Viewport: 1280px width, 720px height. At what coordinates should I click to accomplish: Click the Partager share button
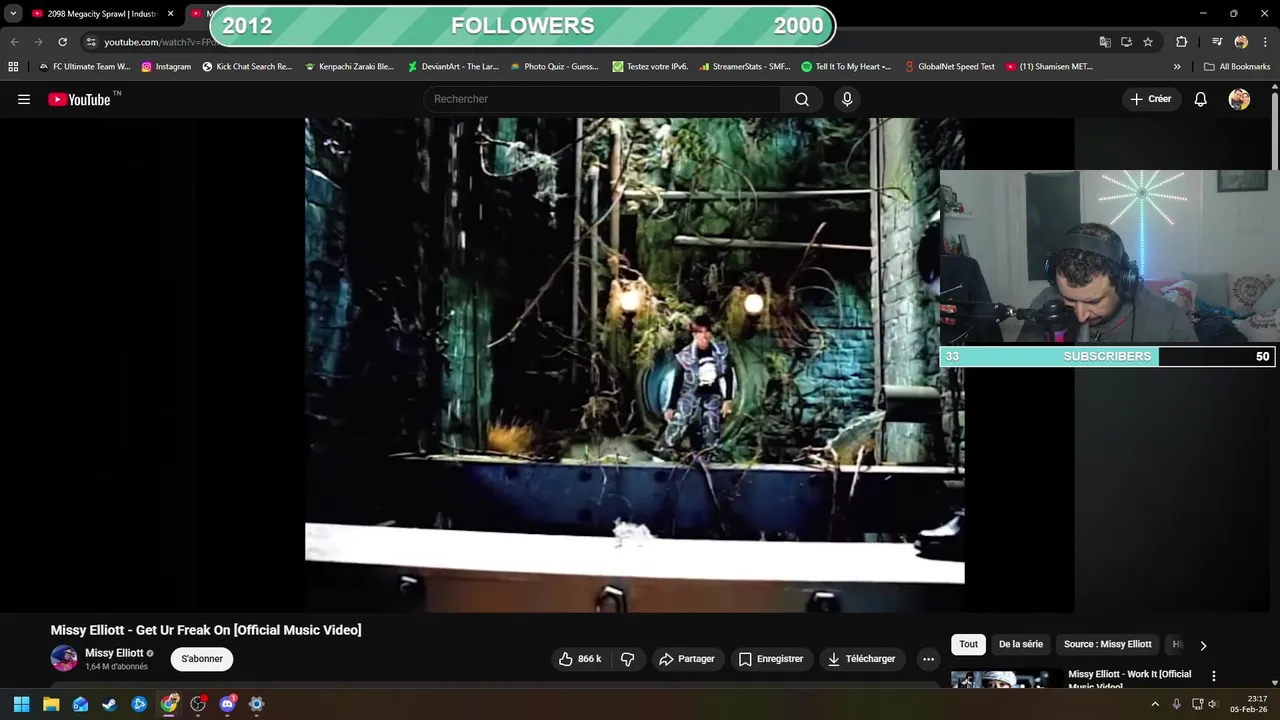(x=687, y=659)
